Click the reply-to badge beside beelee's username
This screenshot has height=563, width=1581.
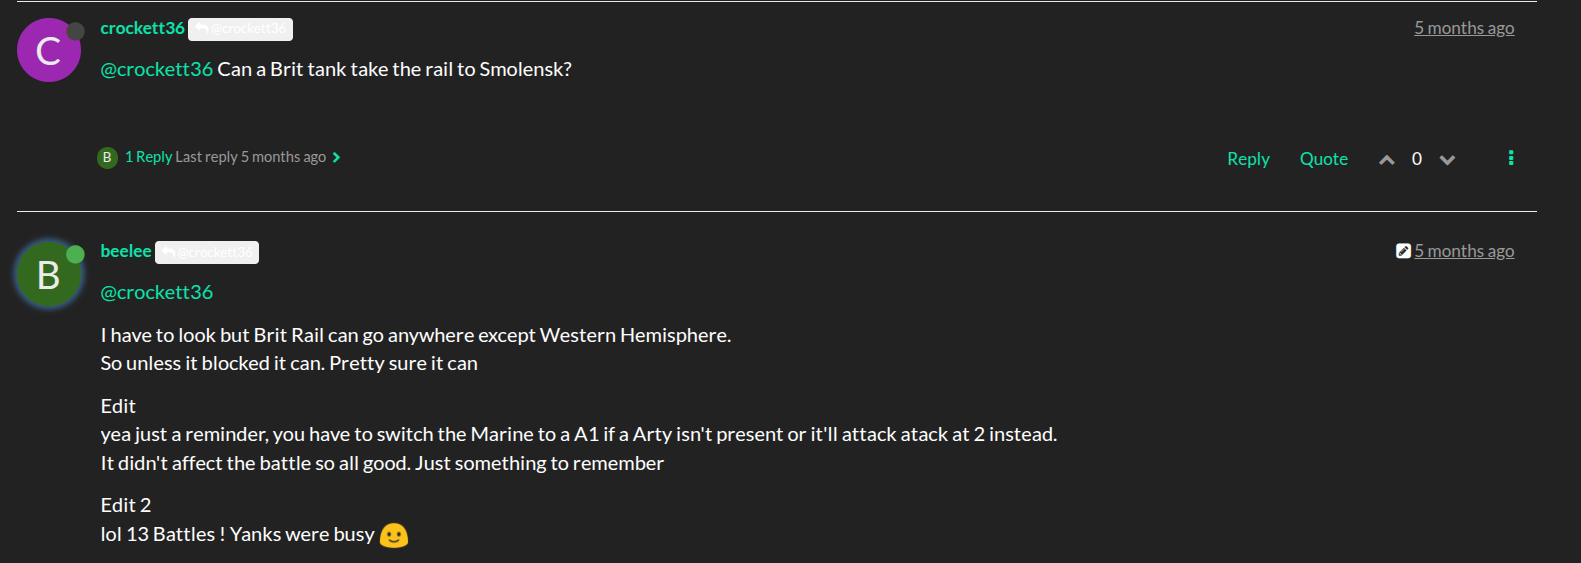coord(207,252)
